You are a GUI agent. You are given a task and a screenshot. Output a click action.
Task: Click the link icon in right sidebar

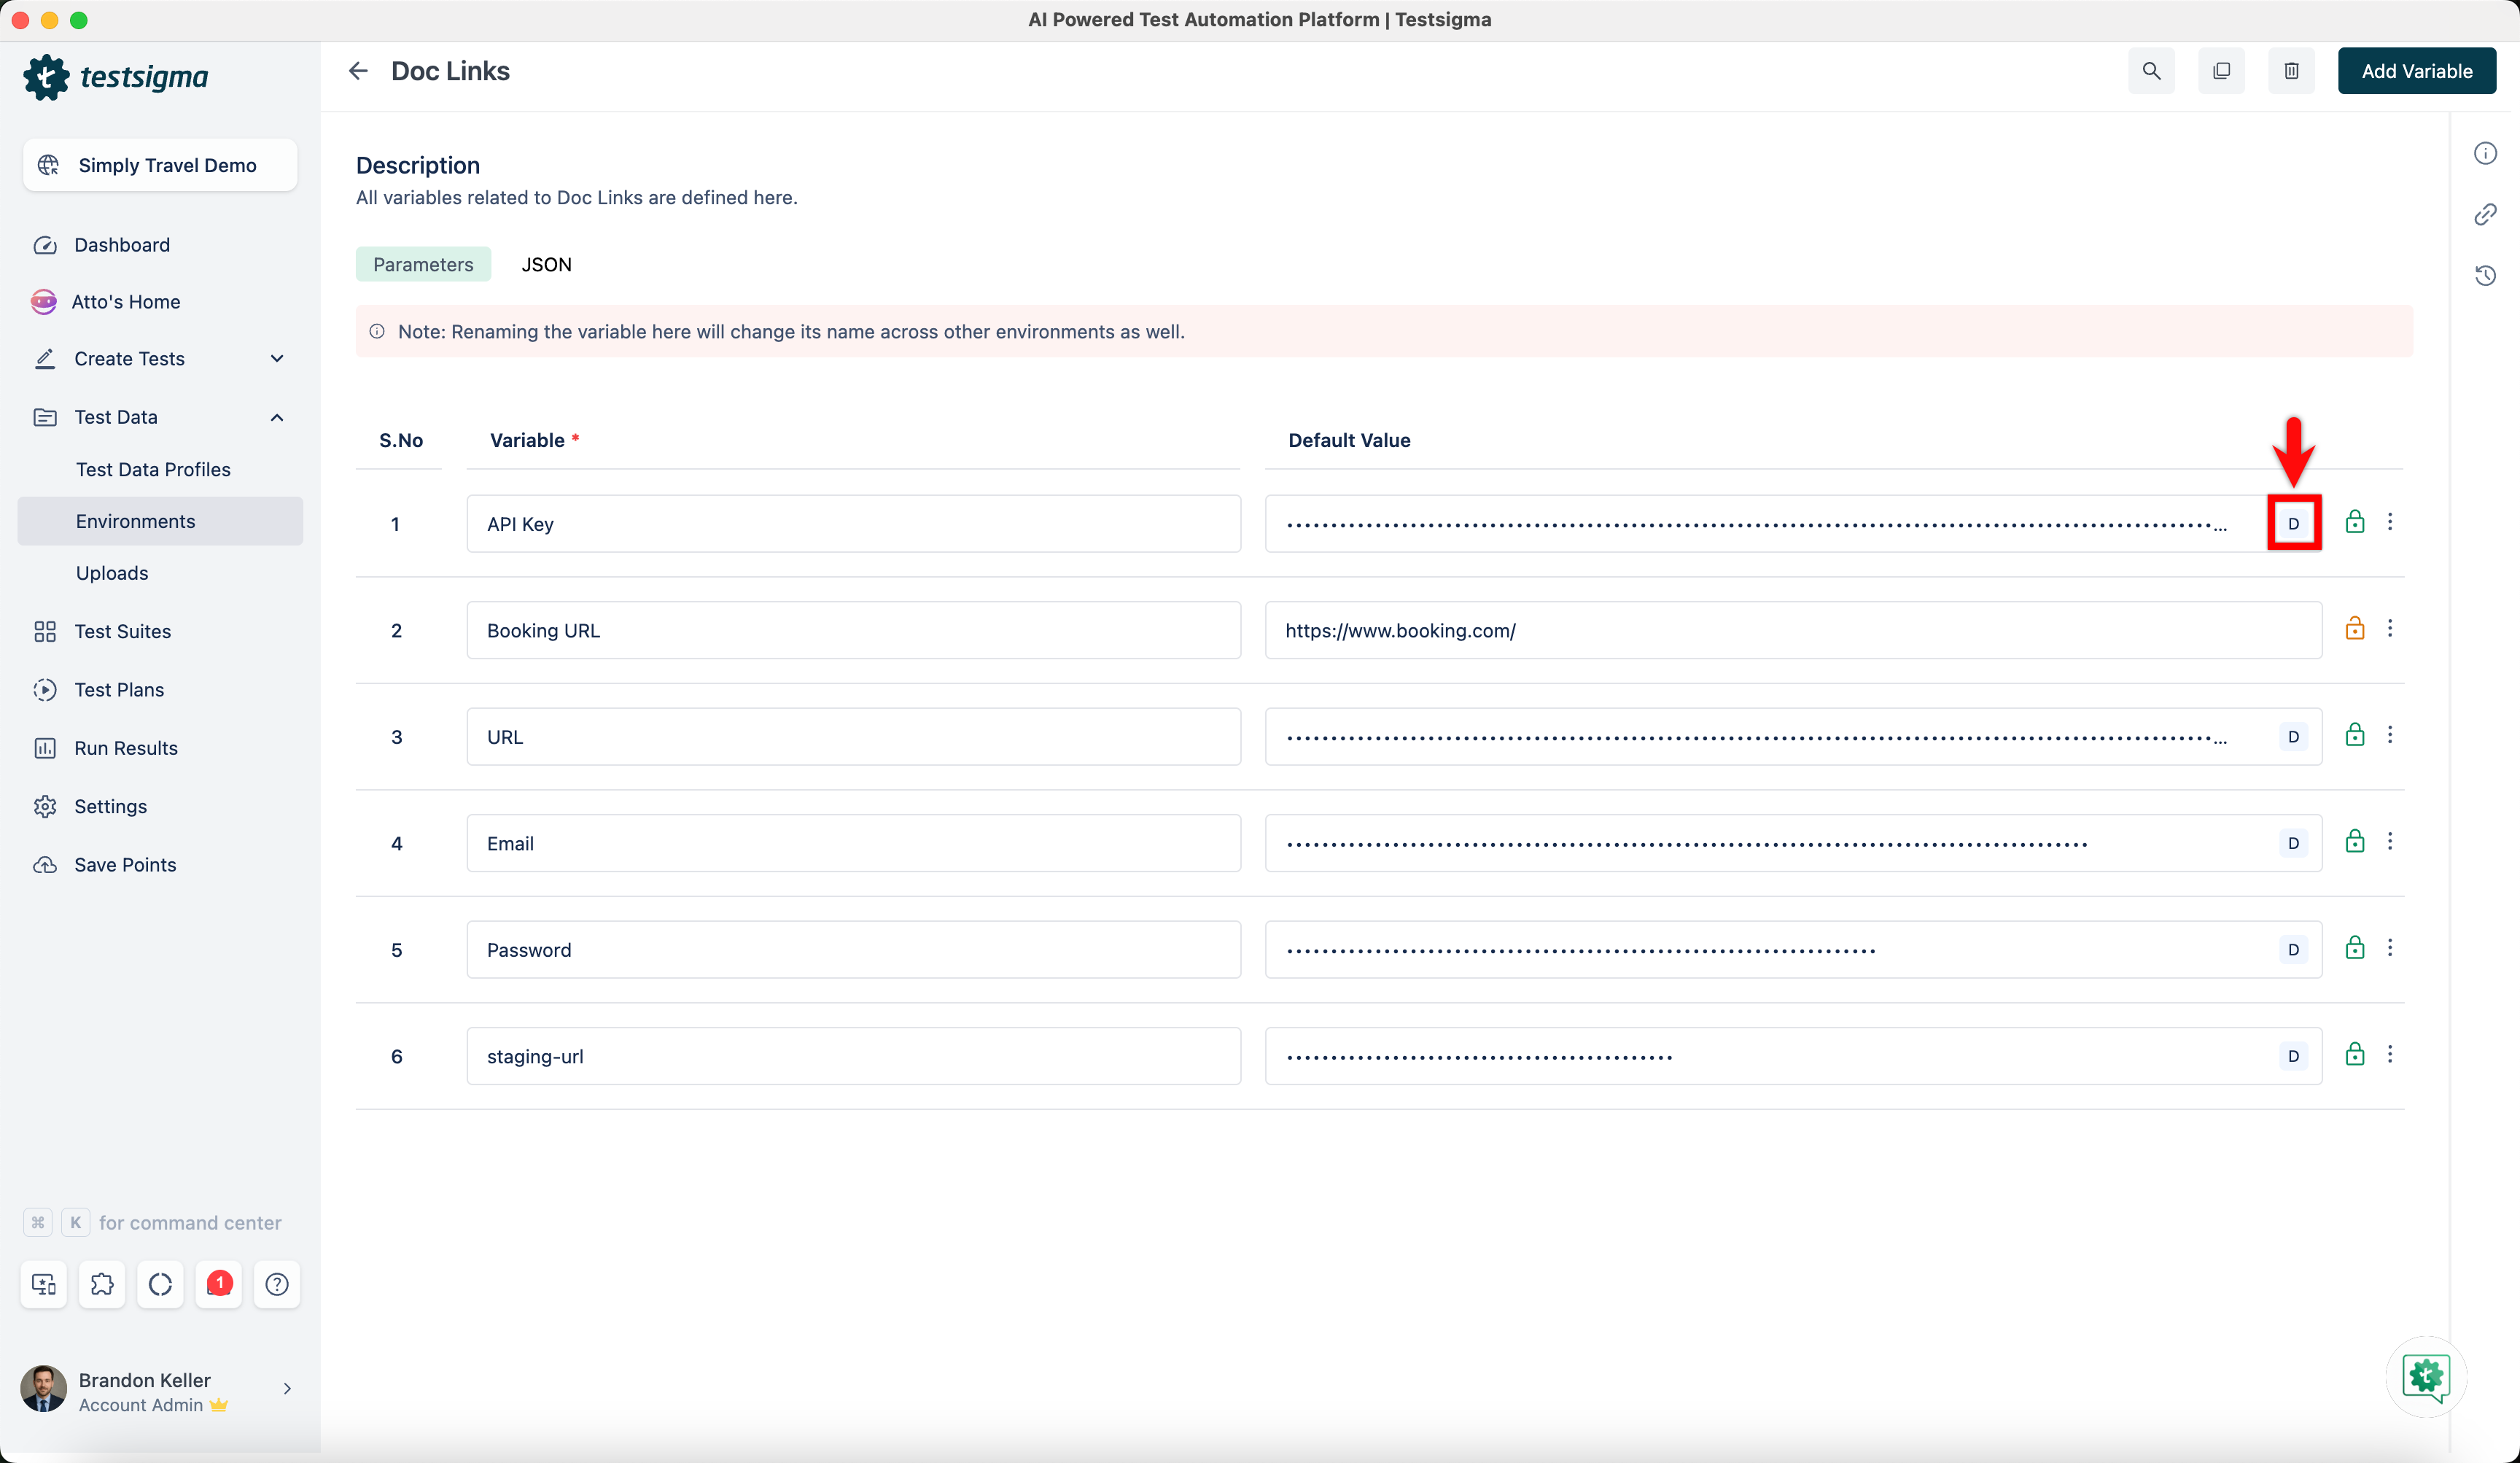[x=2485, y=214]
